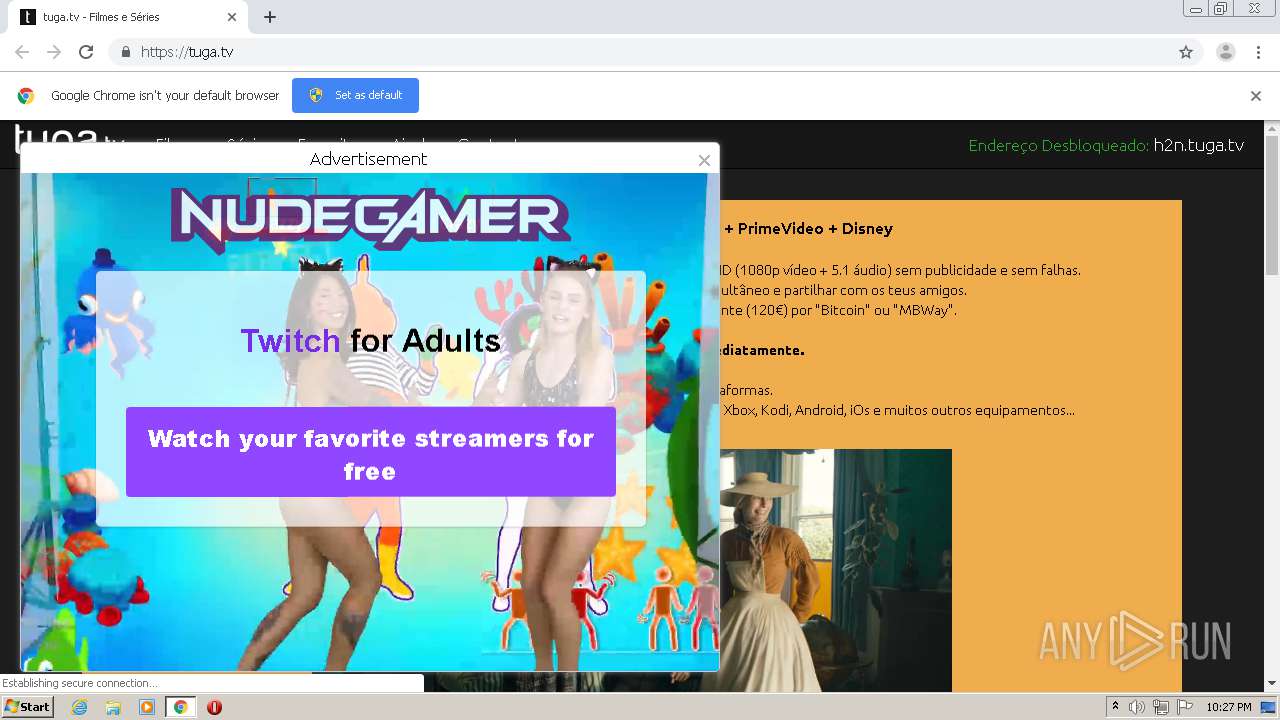1280x720 pixels.
Task: Open the Chrome three-dot menu
Action: pos(1259,52)
